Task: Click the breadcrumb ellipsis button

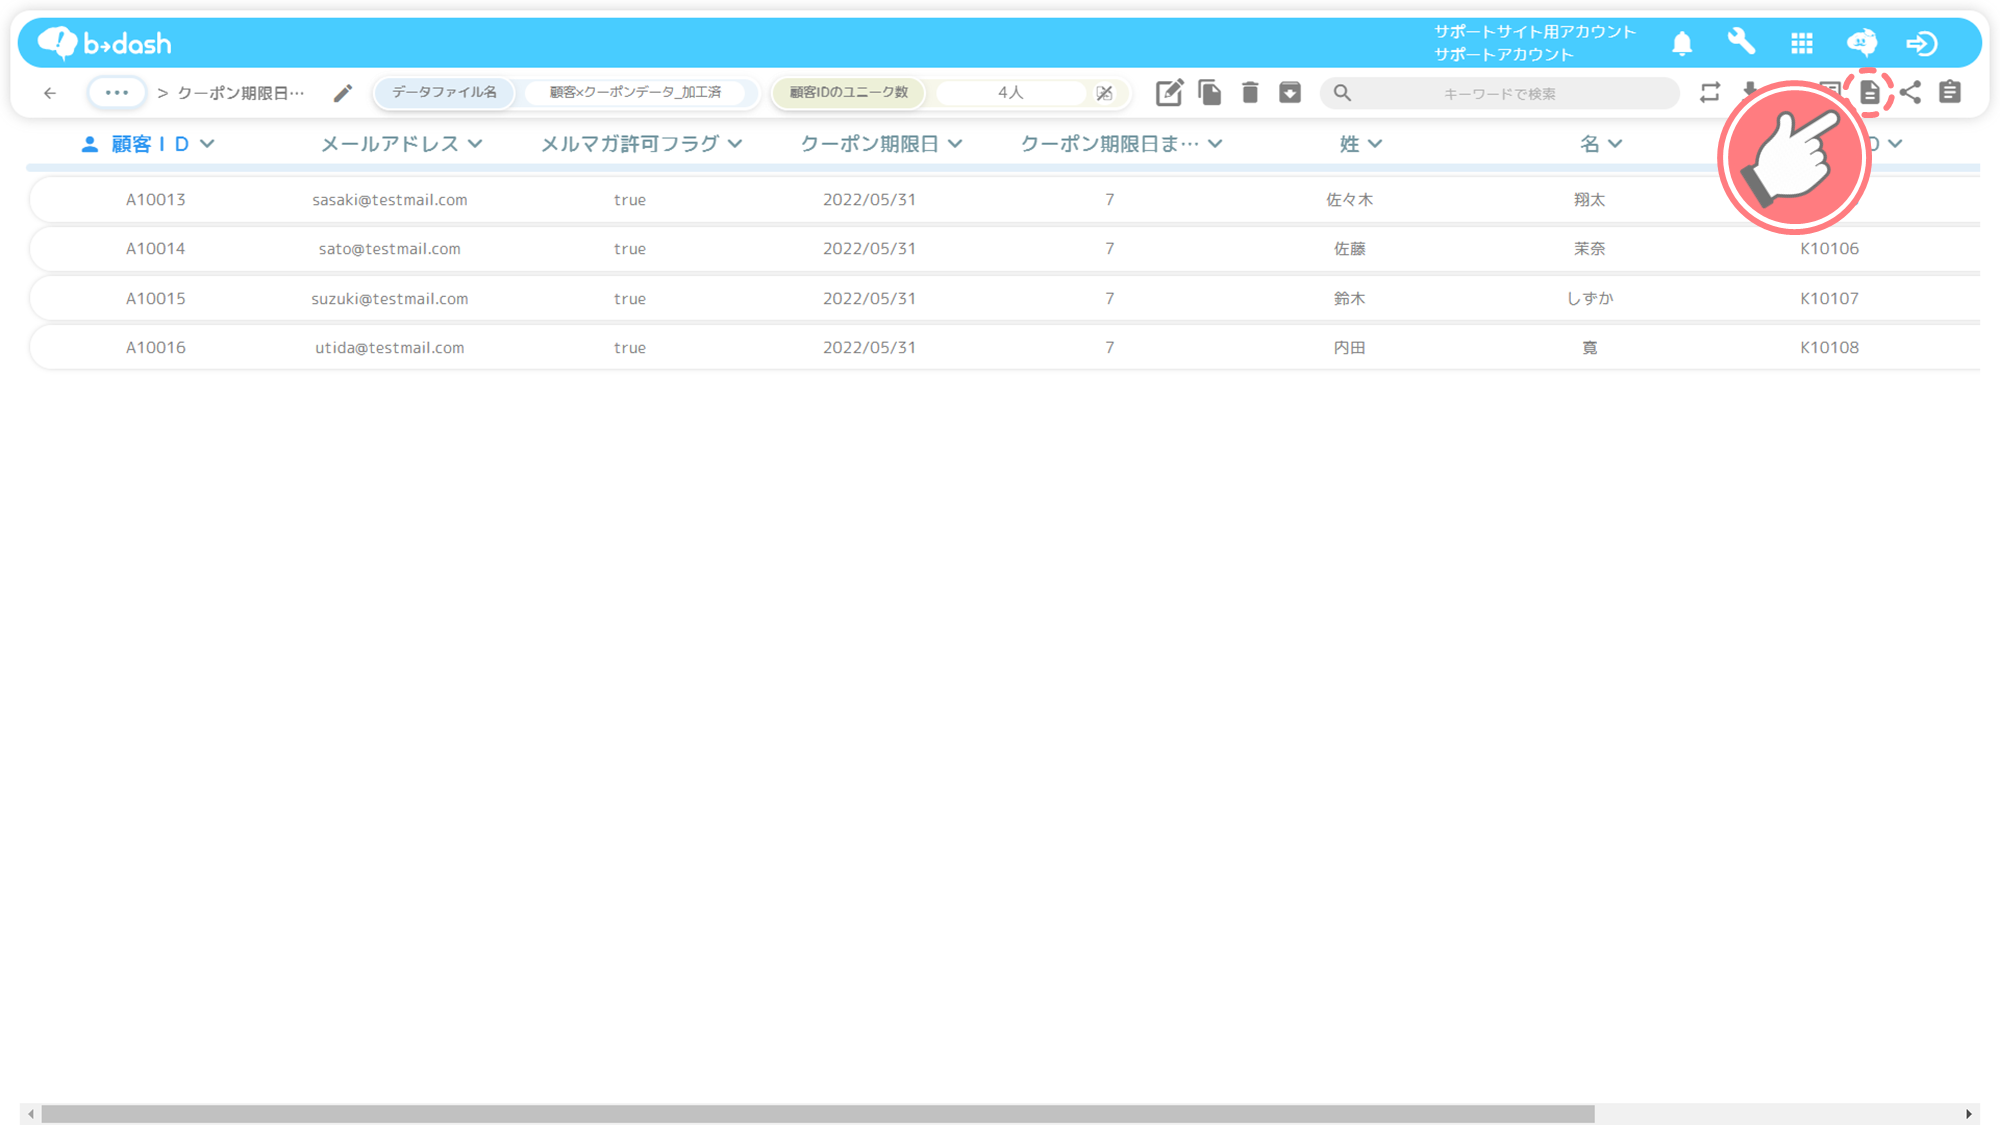Action: click(117, 93)
